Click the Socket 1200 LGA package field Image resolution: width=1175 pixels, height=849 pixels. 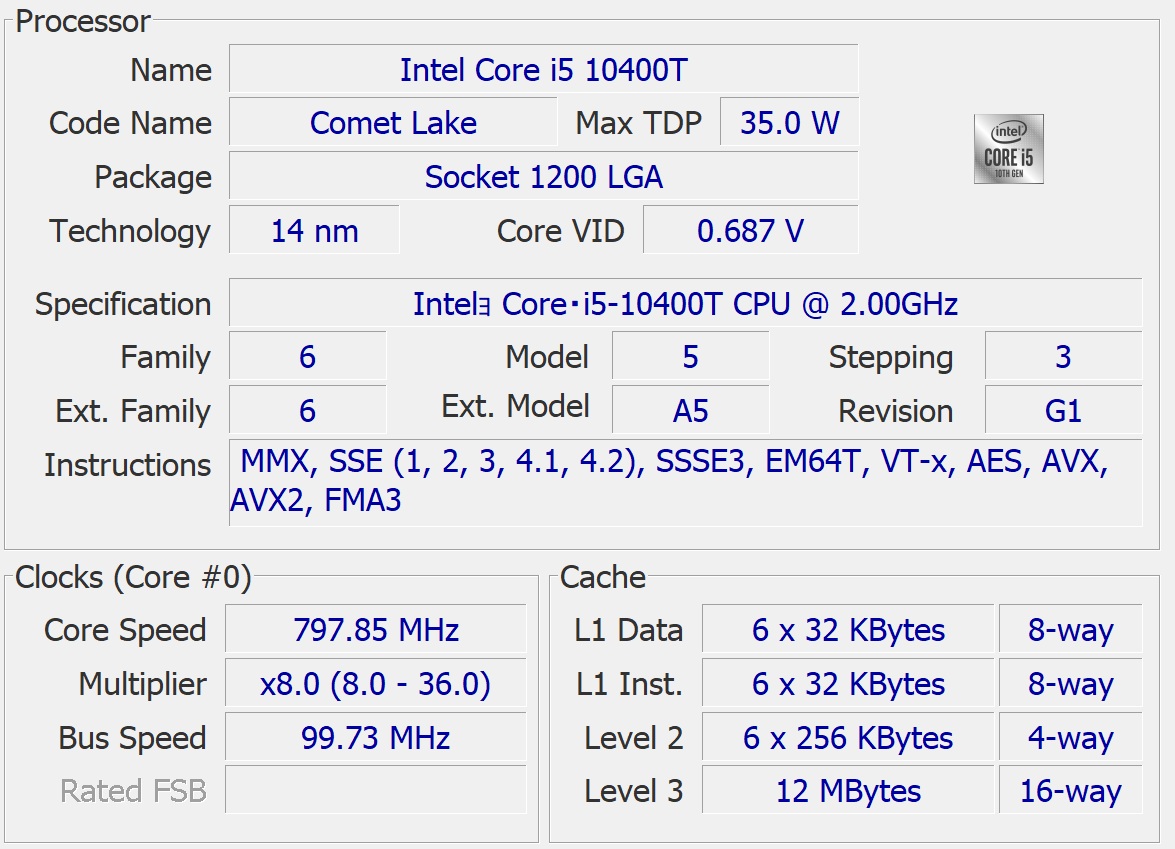pyautogui.click(x=543, y=177)
